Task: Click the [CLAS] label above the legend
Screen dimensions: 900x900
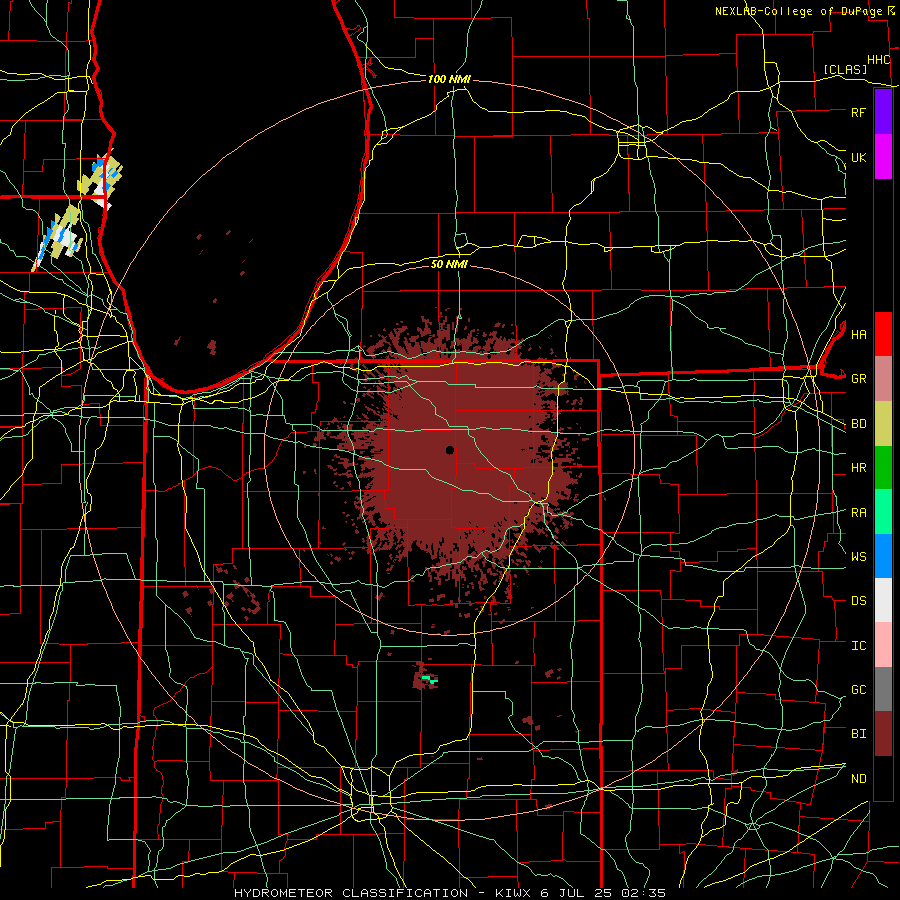Action: [845, 69]
